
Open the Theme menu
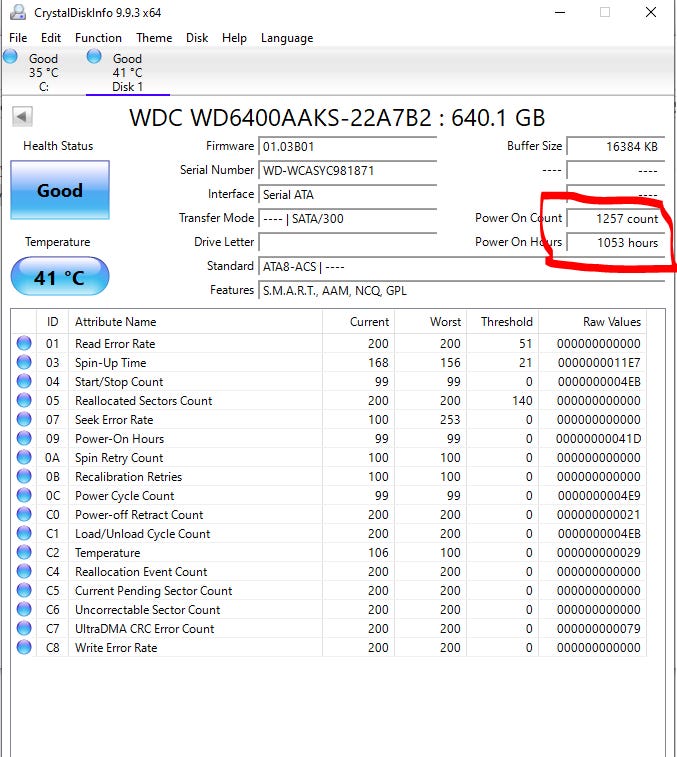point(154,38)
